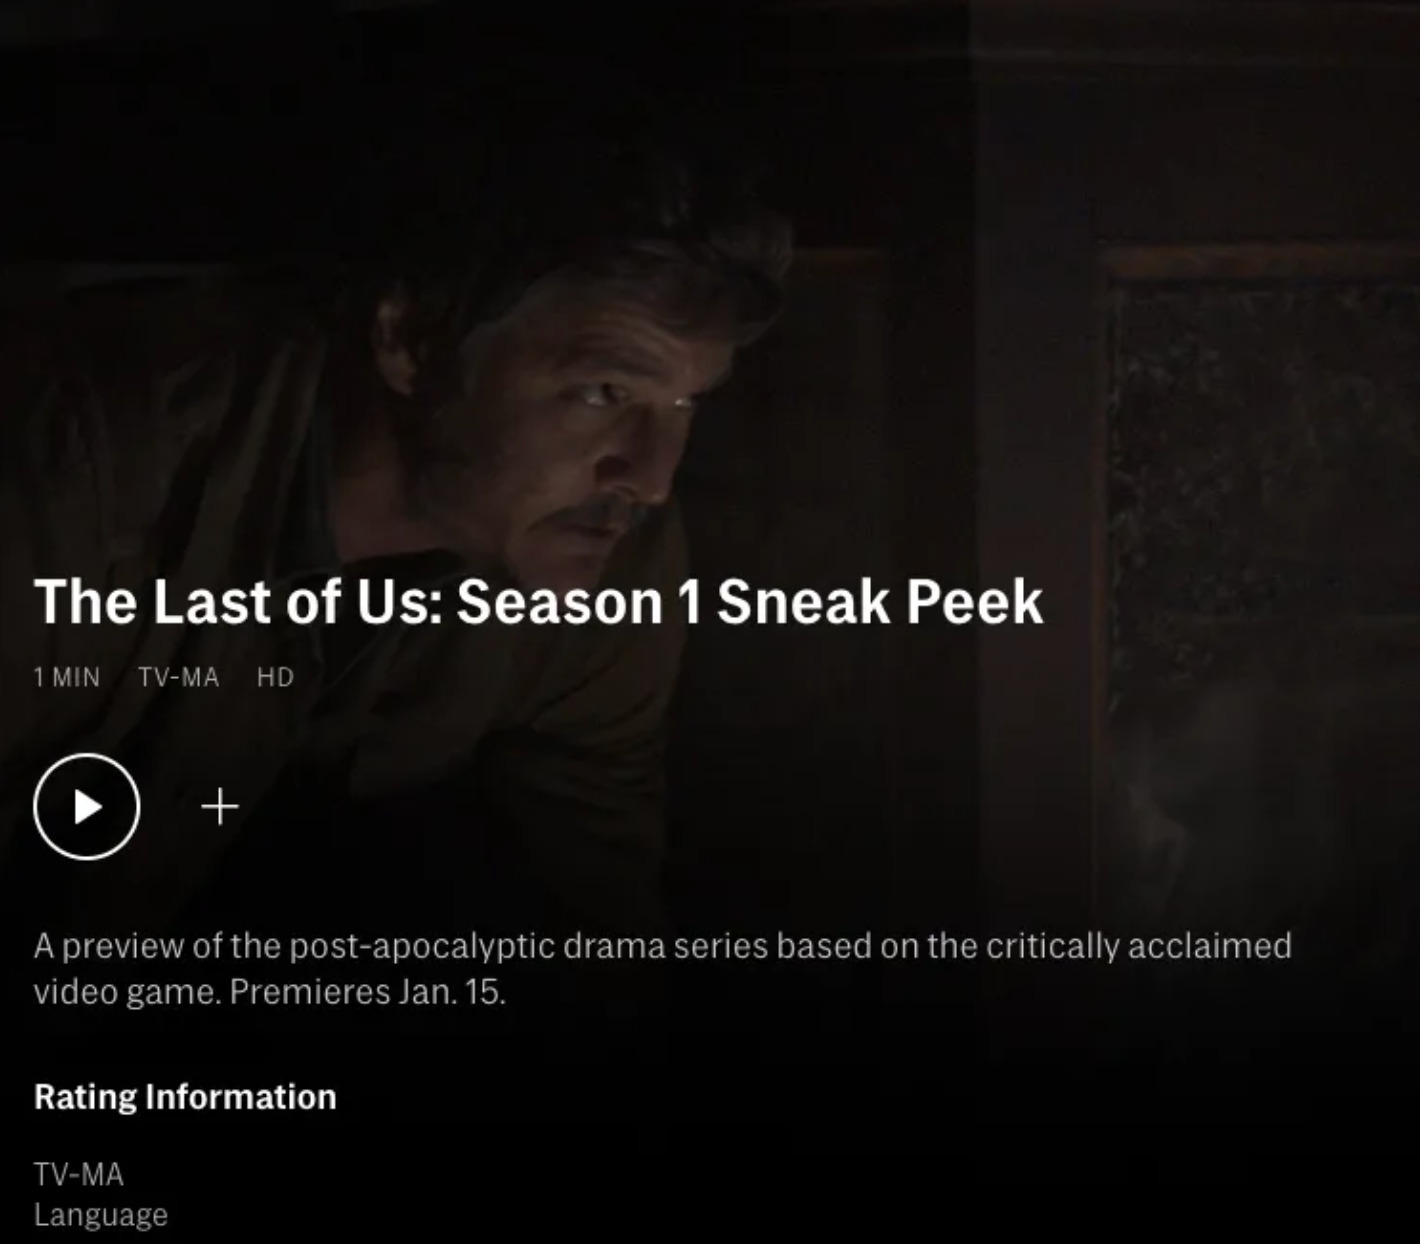
Task: Select the "critically acclaimed" phrase in the description
Action: click(x=1139, y=946)
